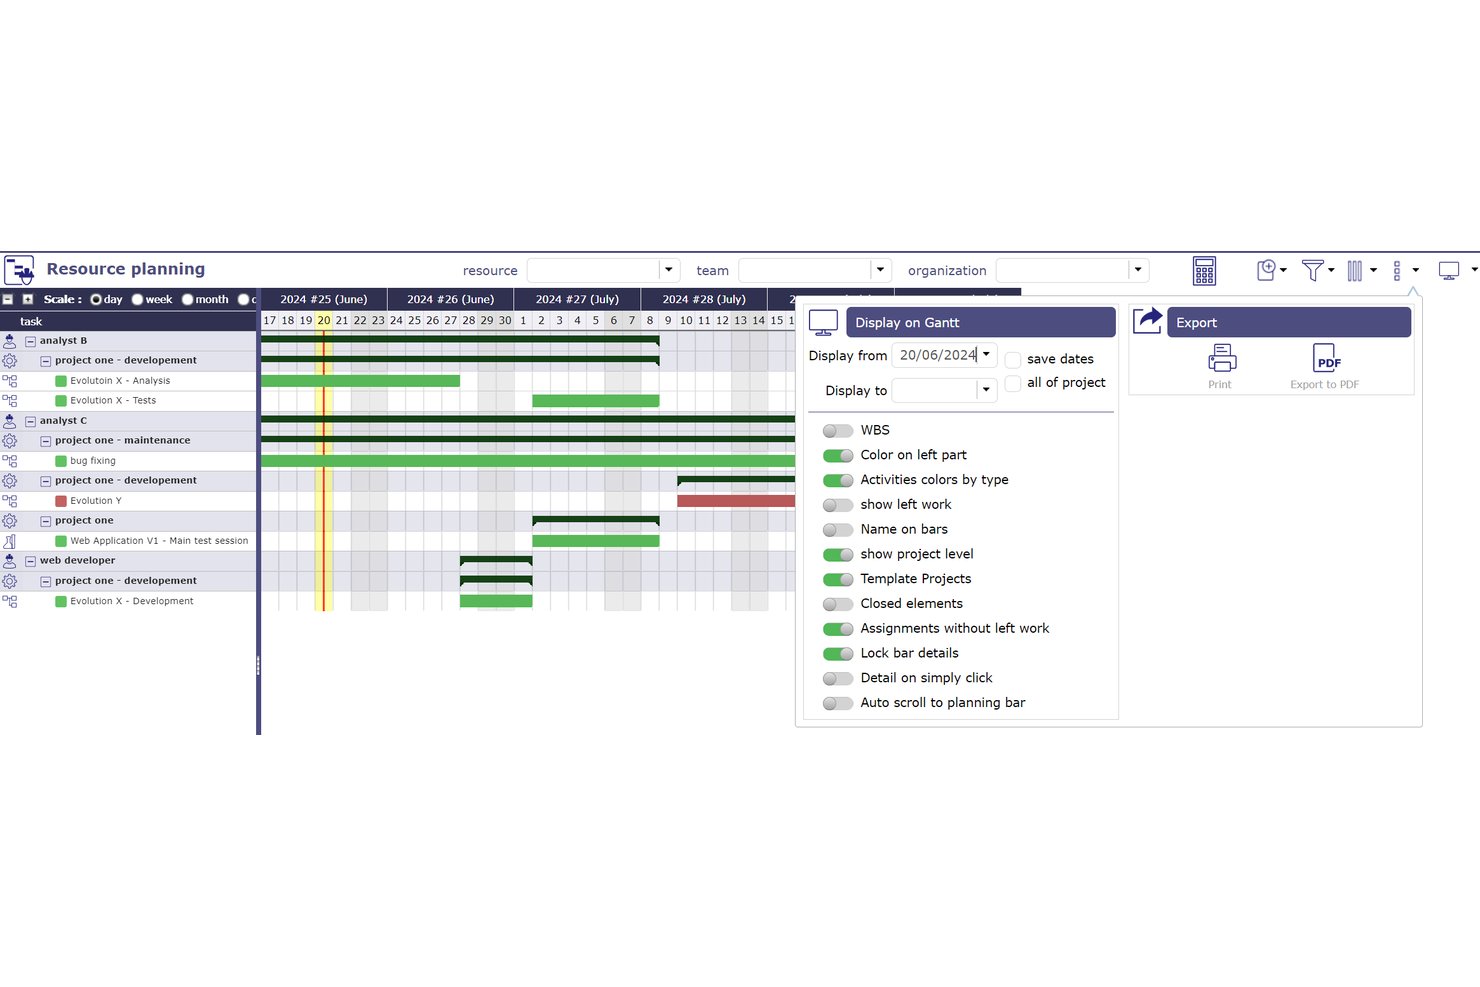Open the Display from date picker arrow
This screenshot has width=1480, height=987.
click(x=986, y=355)
